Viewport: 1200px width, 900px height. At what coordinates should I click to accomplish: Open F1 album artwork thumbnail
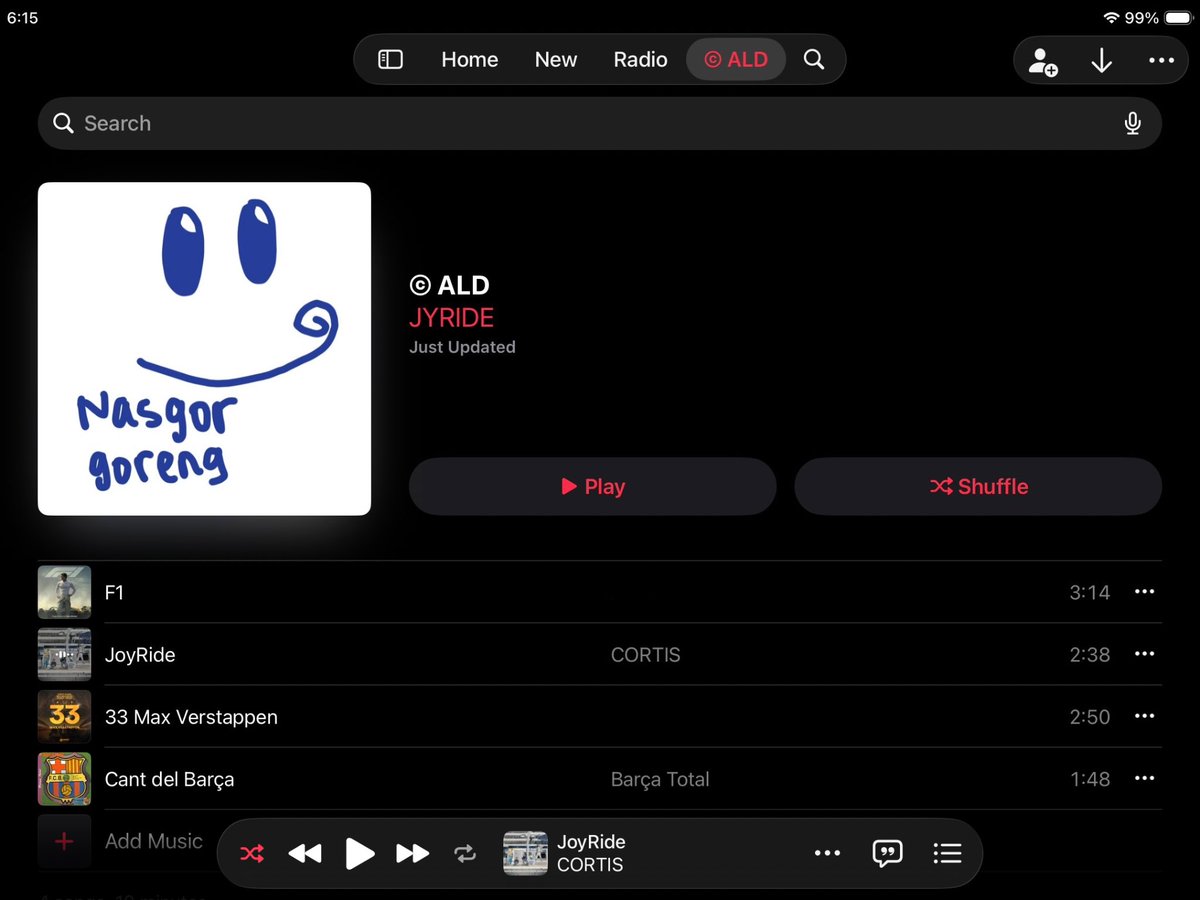tap(64, 592)
